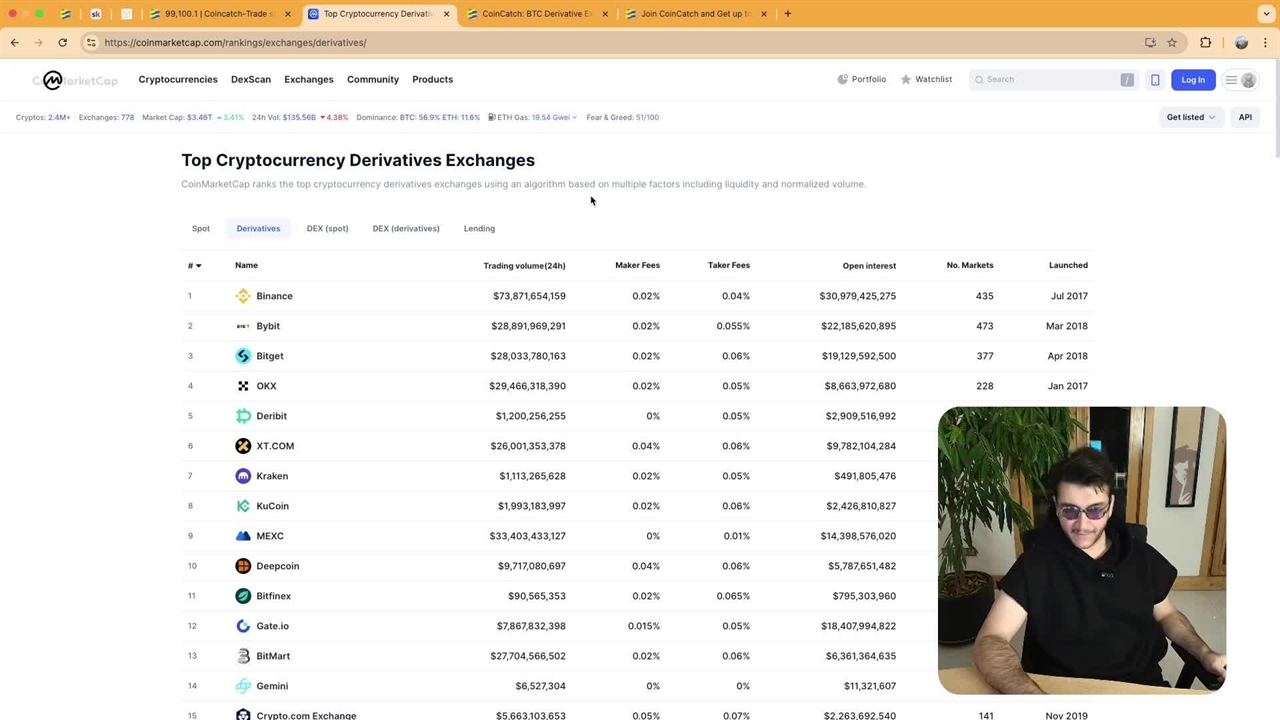
Task: Expand the ETH Gas Gwei dropdown
Action: point(533,117)
